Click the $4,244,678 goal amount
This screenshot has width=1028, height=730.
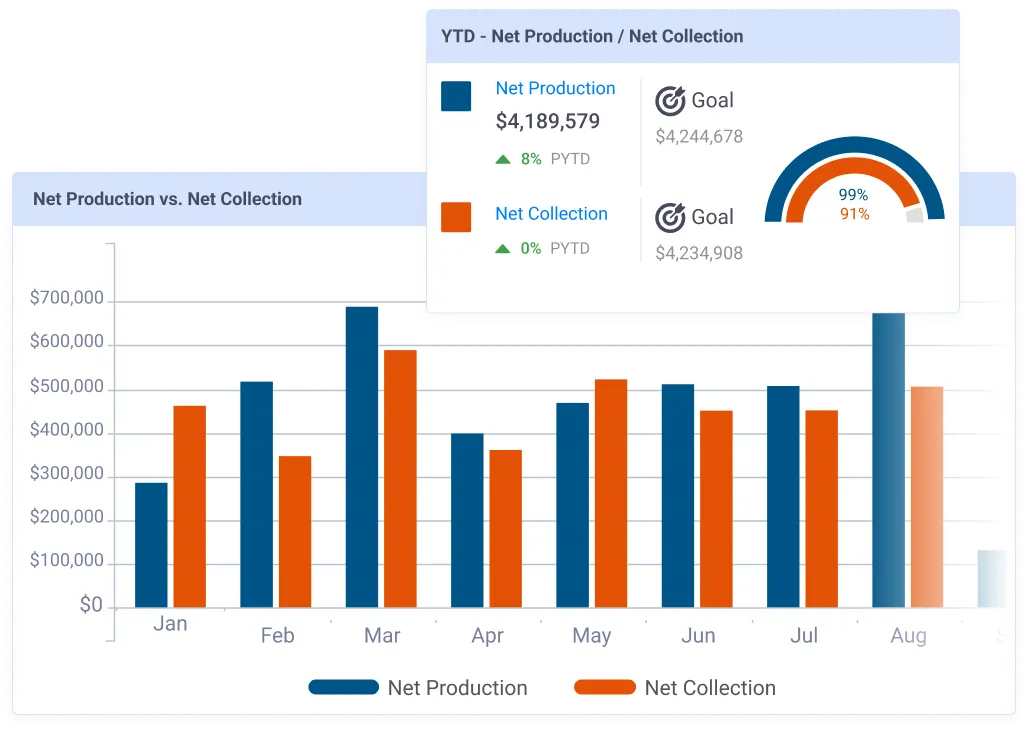tap(699, 136)
